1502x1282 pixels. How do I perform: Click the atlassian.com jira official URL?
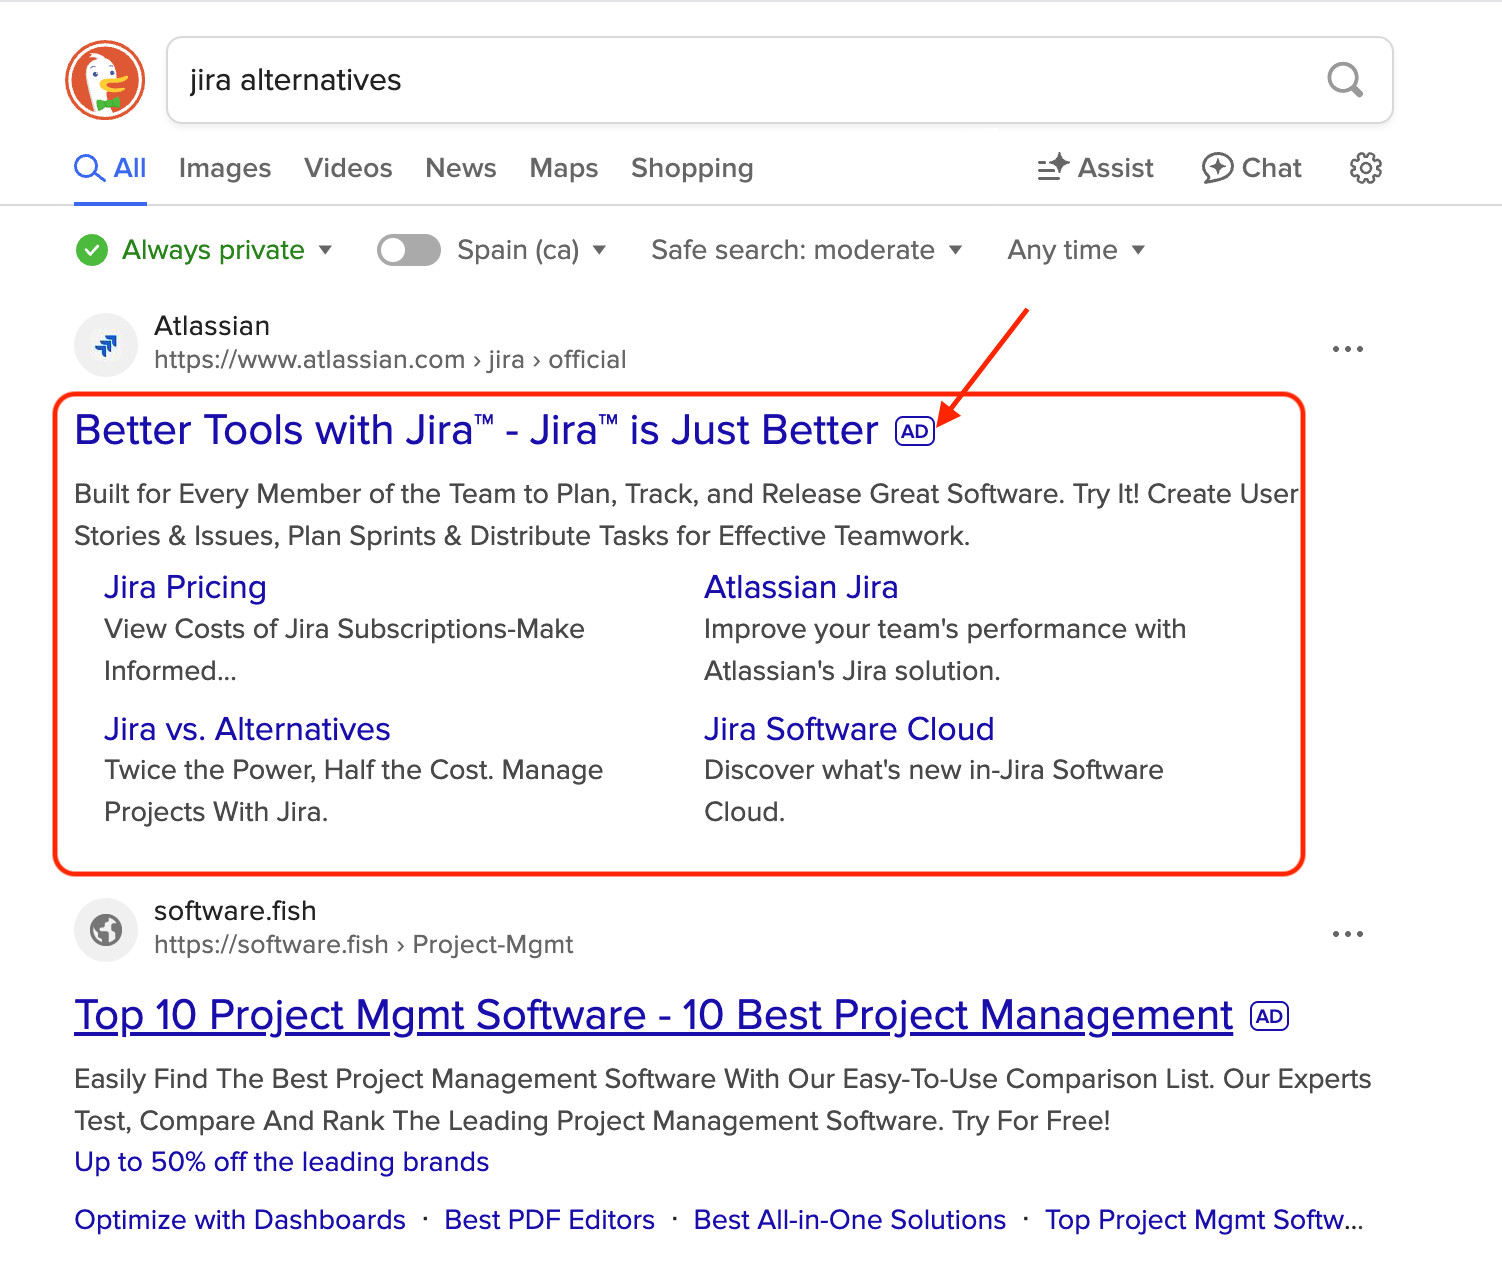(x=390, y=360)
